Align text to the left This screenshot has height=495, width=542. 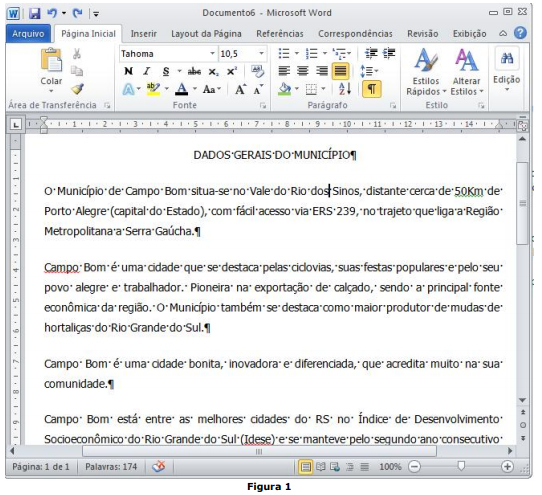284,71
